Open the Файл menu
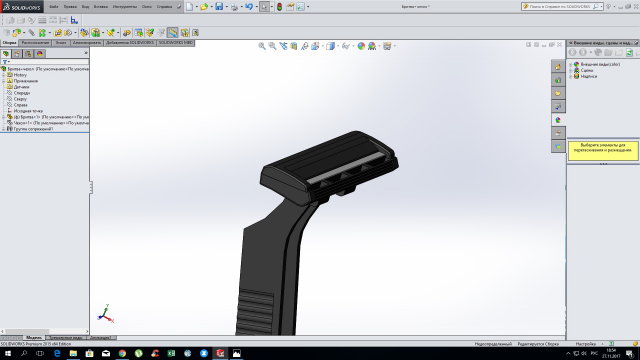 click(x=53, y=7)
